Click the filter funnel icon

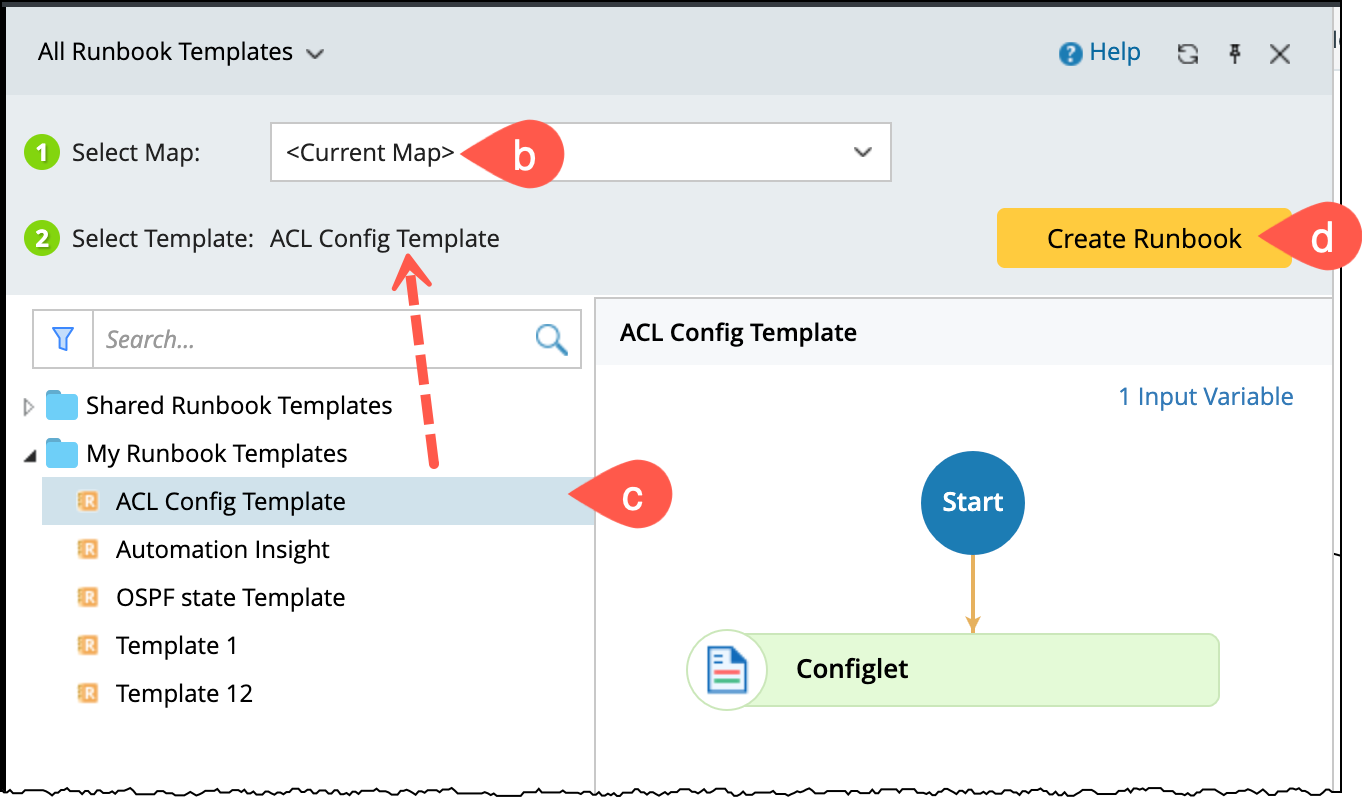click(63, 340)
